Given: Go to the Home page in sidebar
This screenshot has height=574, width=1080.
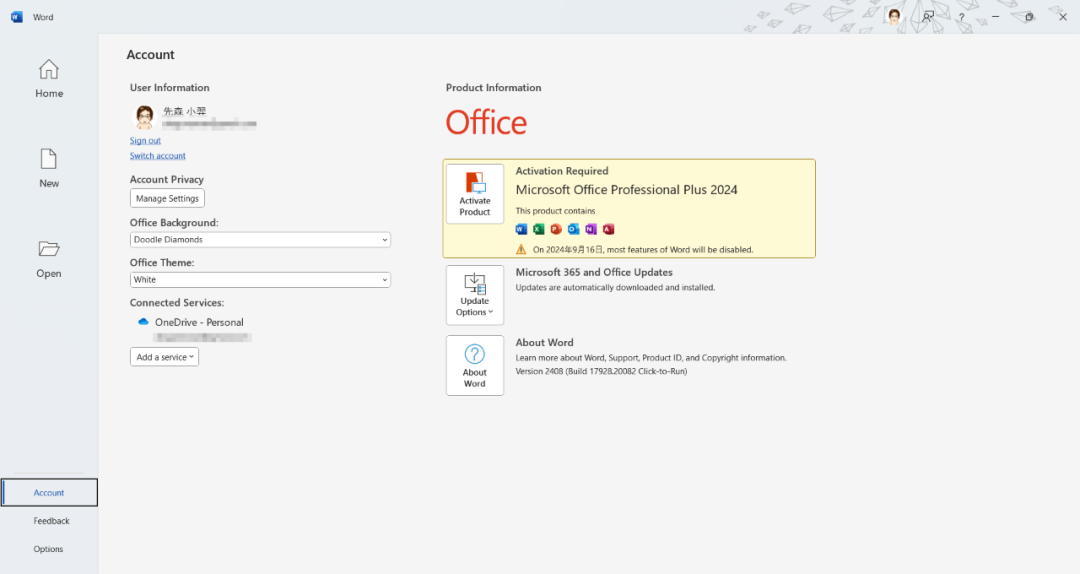Looking at the screenshot, I should [49, 80].
